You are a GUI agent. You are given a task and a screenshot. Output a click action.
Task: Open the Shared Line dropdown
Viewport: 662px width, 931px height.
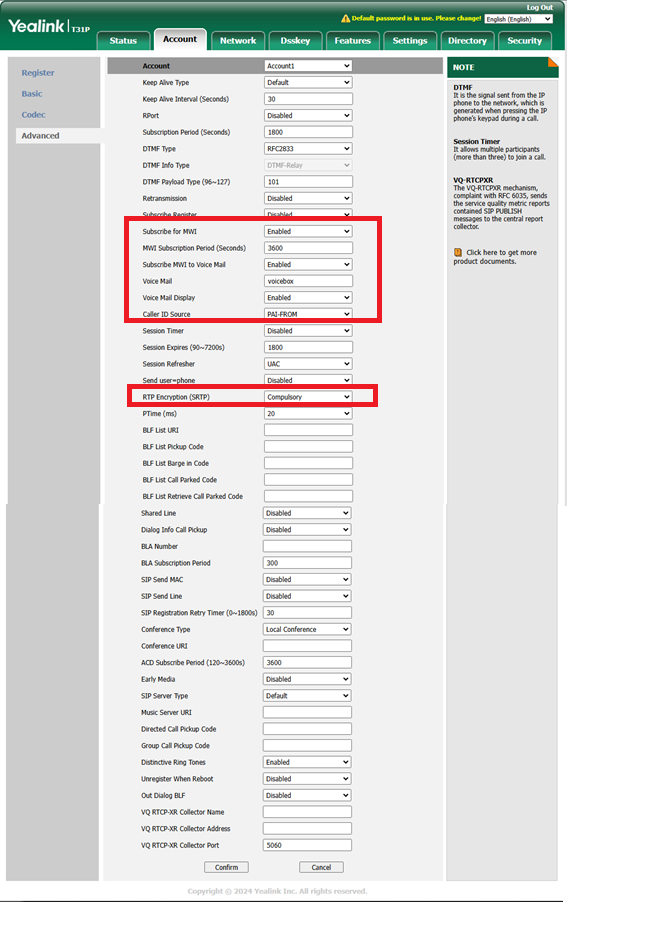coord(307,513)
